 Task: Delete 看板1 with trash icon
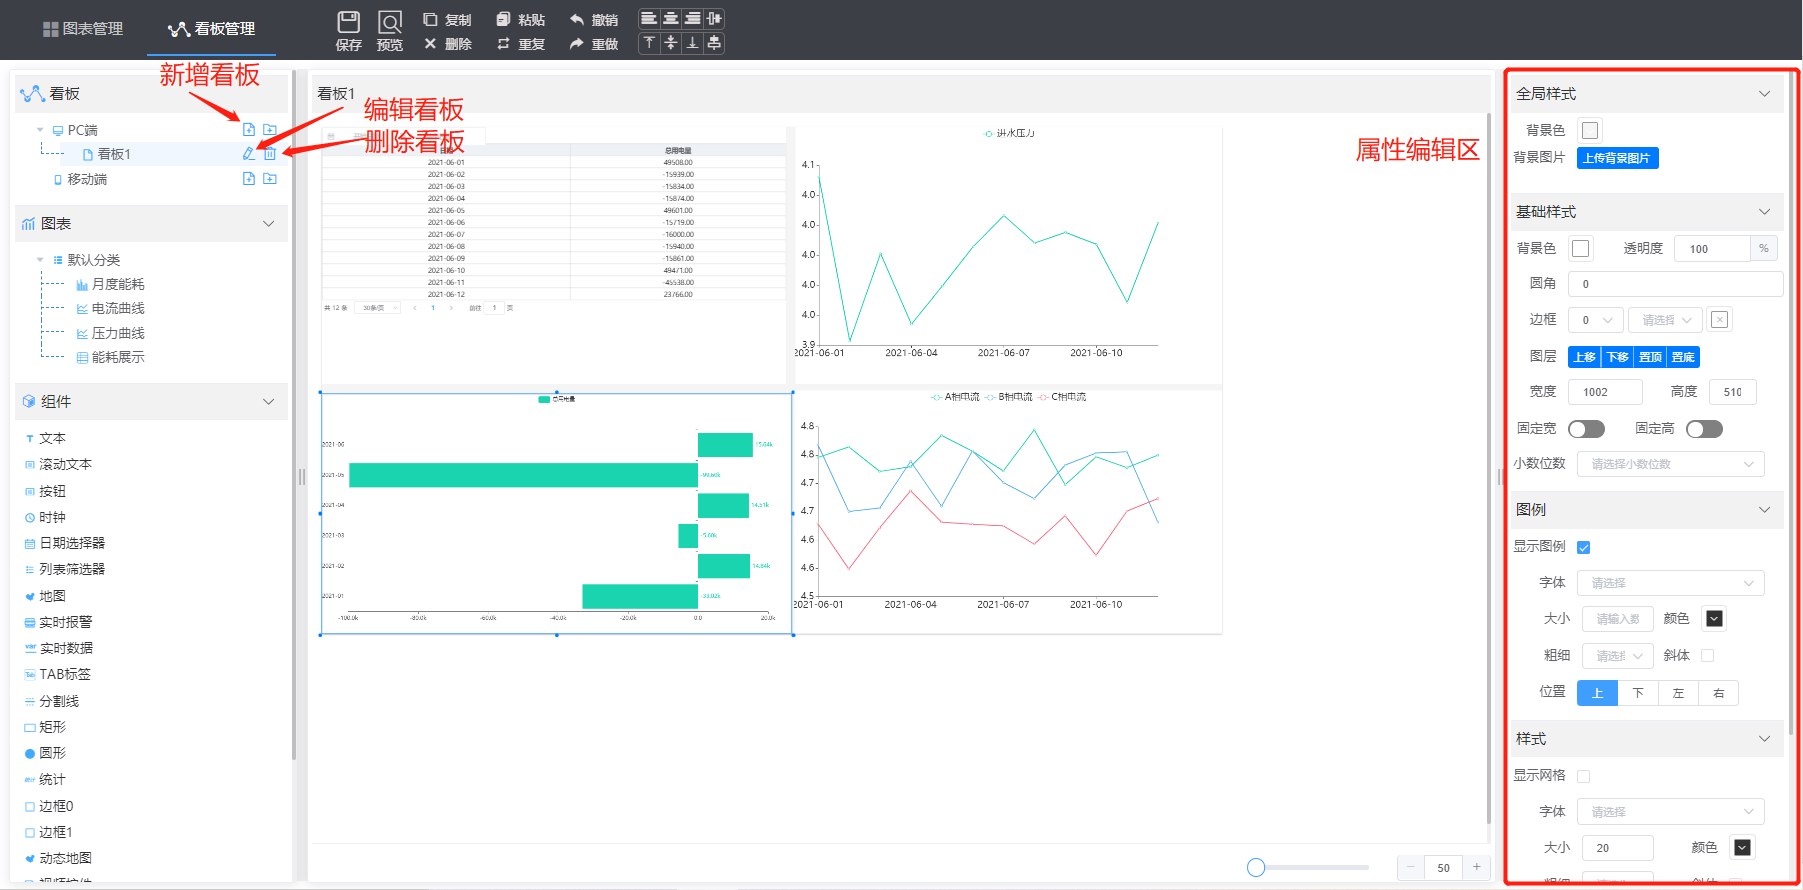(270, 153)
